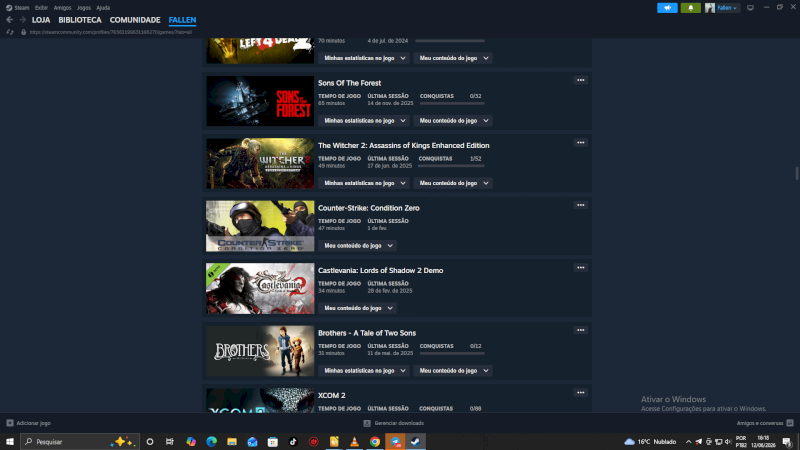Reload the page with refresh icon
This screenshot has width=800, height=450.
click(10, 32)
